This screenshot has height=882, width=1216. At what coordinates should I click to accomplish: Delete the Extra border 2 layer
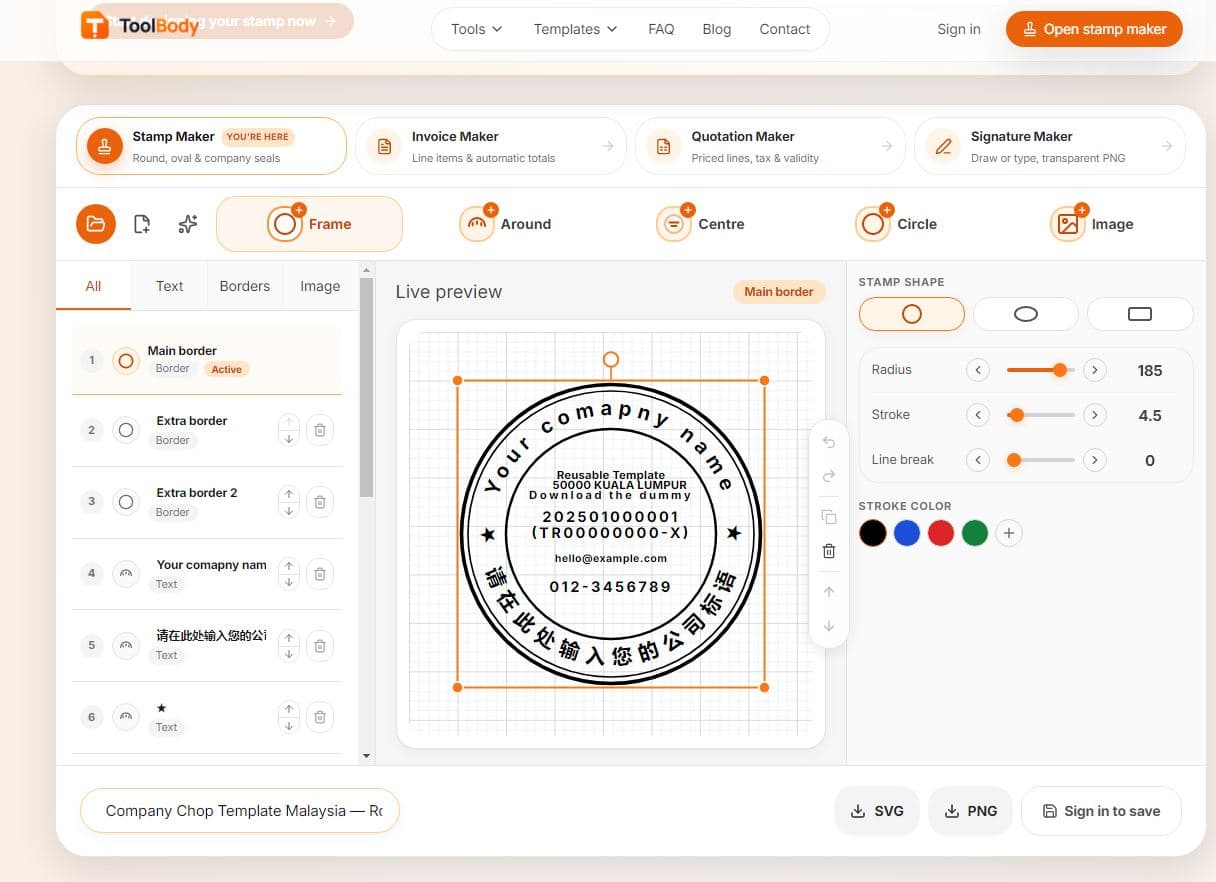click(x=320, y=502)
